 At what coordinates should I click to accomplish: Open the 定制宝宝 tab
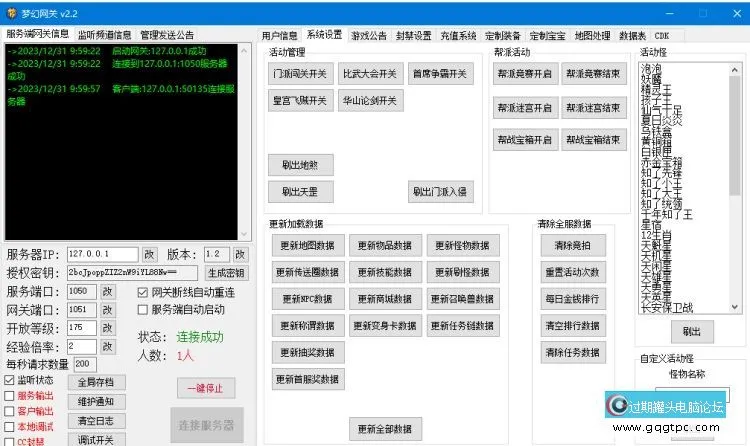tap(548, 36)
